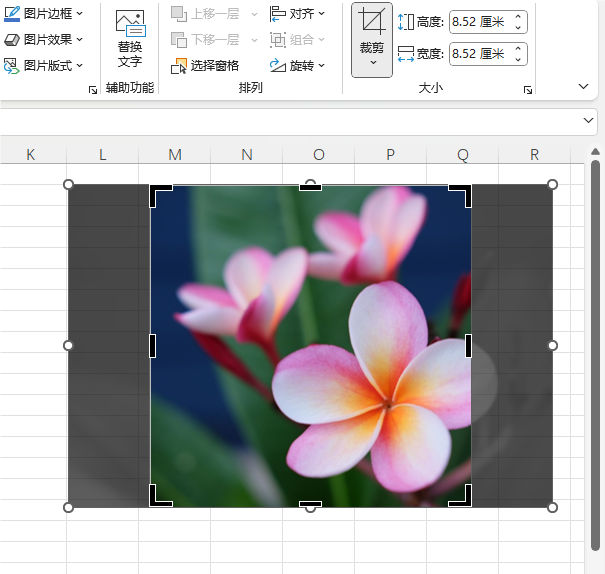
Task: Collapse the ribbon with the chevron
Action: click(583, 86)
